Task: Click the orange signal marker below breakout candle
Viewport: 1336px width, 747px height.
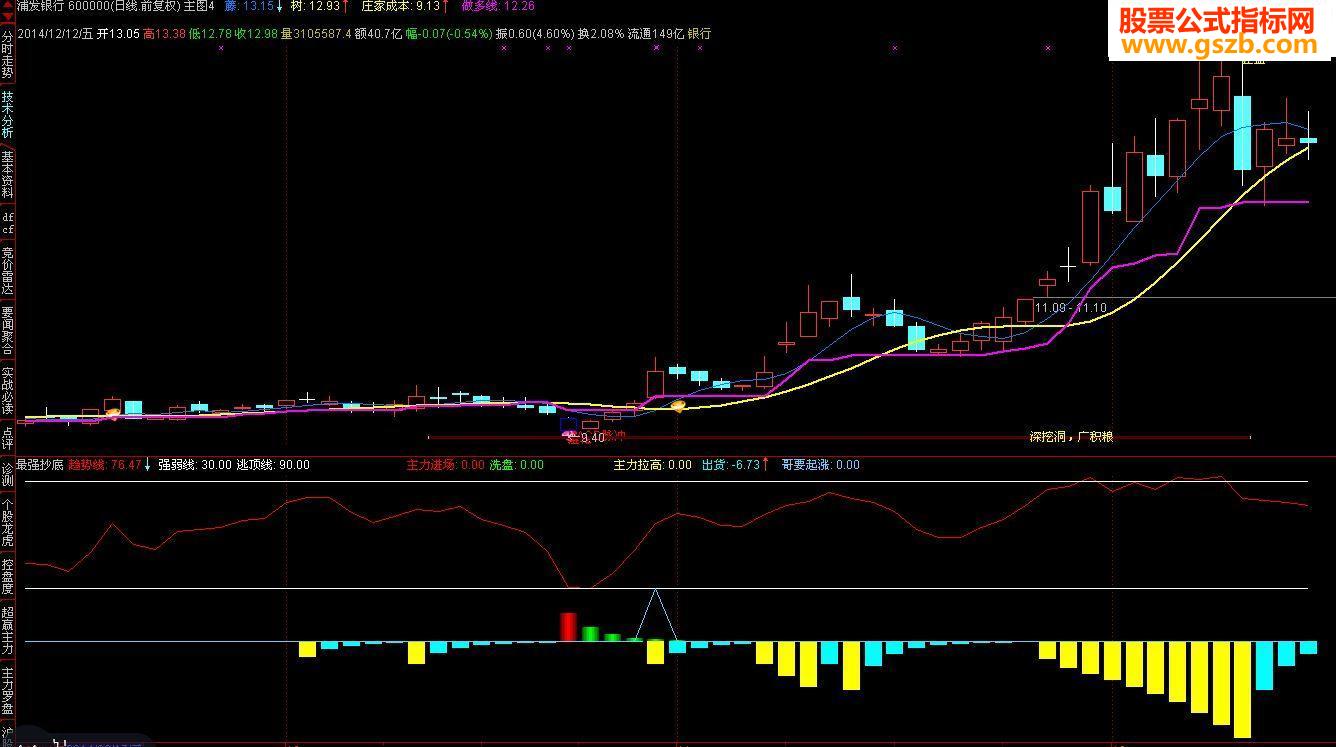Action: tap(678, 406)
